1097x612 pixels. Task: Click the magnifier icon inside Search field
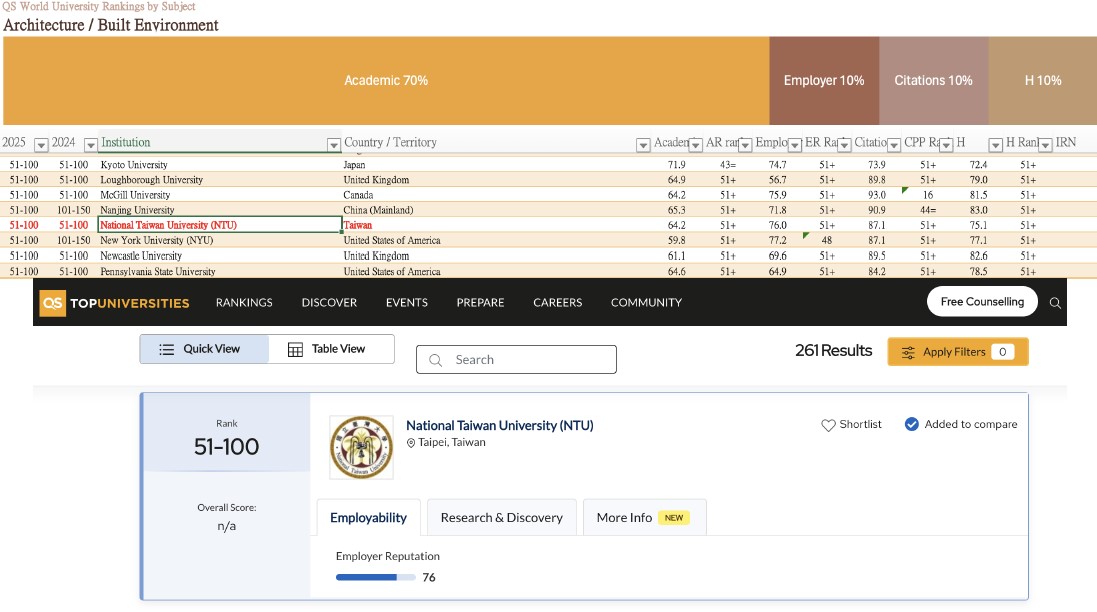point(435,360)
